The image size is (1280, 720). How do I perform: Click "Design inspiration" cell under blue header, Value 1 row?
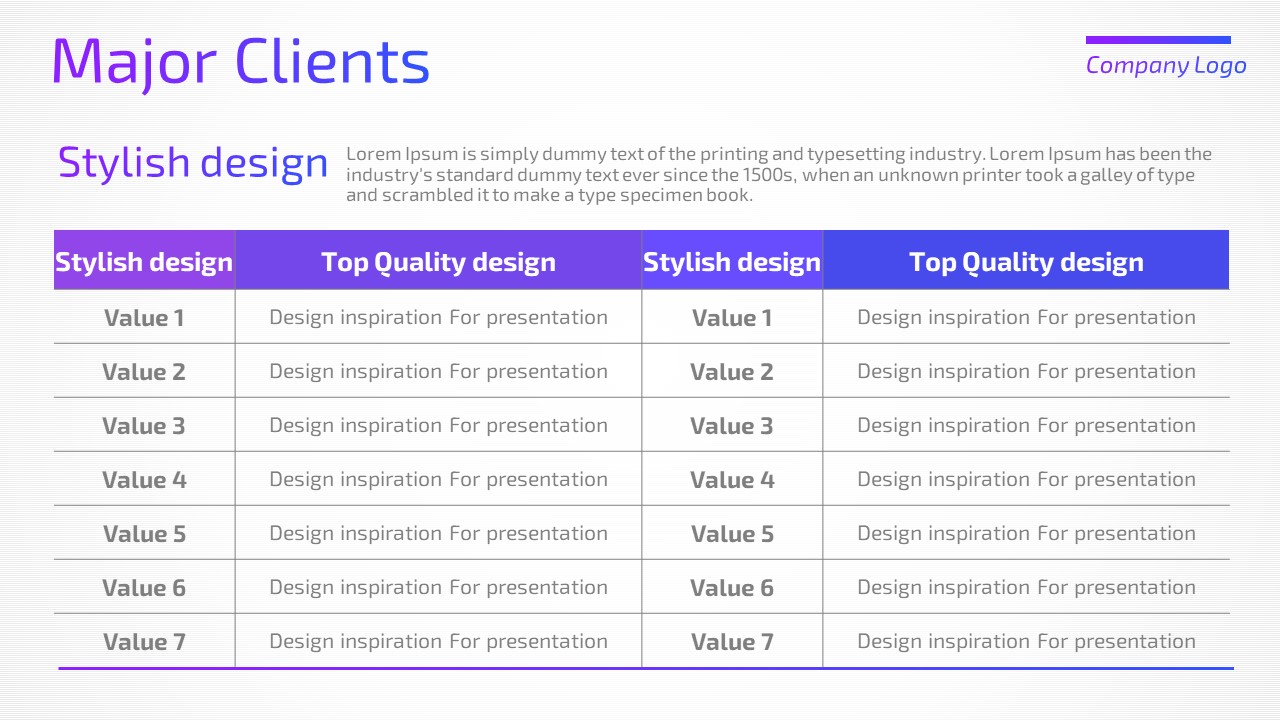tap(1026, 318)
